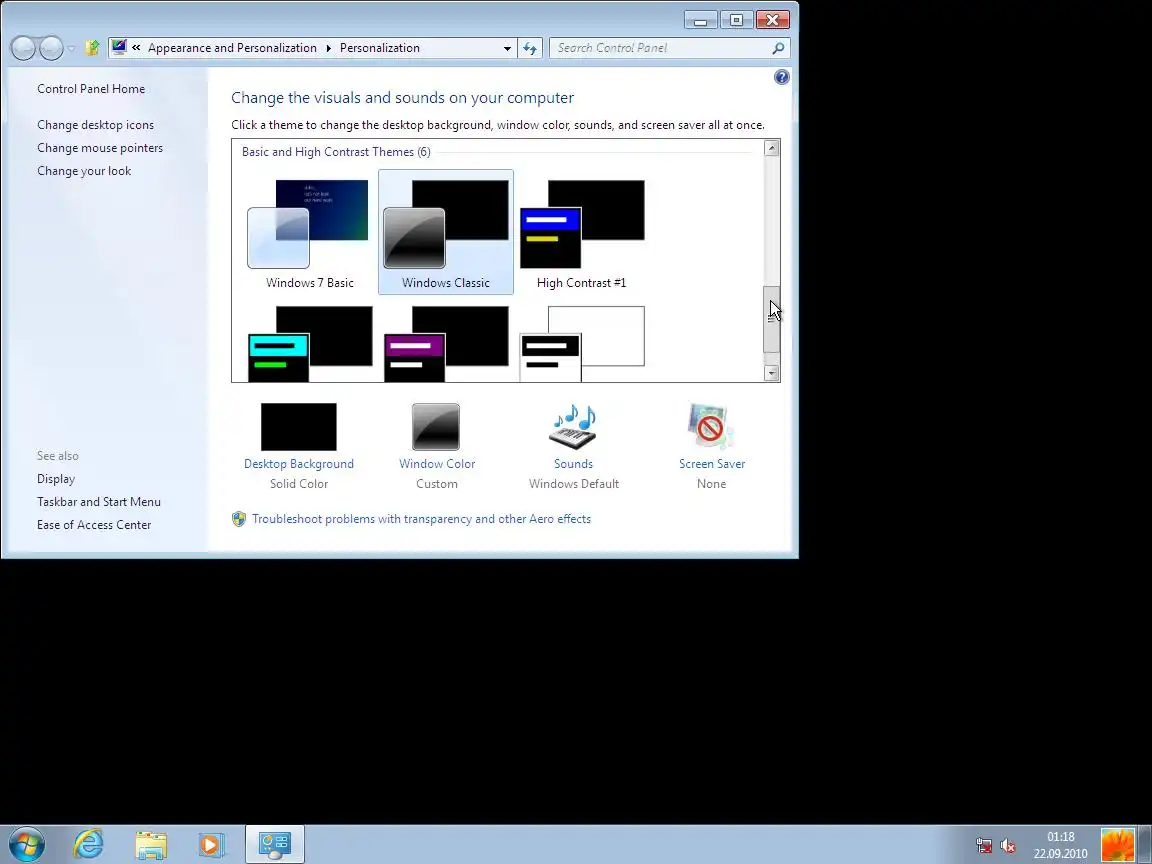This screenshot has width=1152, height=864.
Task: Click the Search Control Panel field
Action: coord(669,48)
